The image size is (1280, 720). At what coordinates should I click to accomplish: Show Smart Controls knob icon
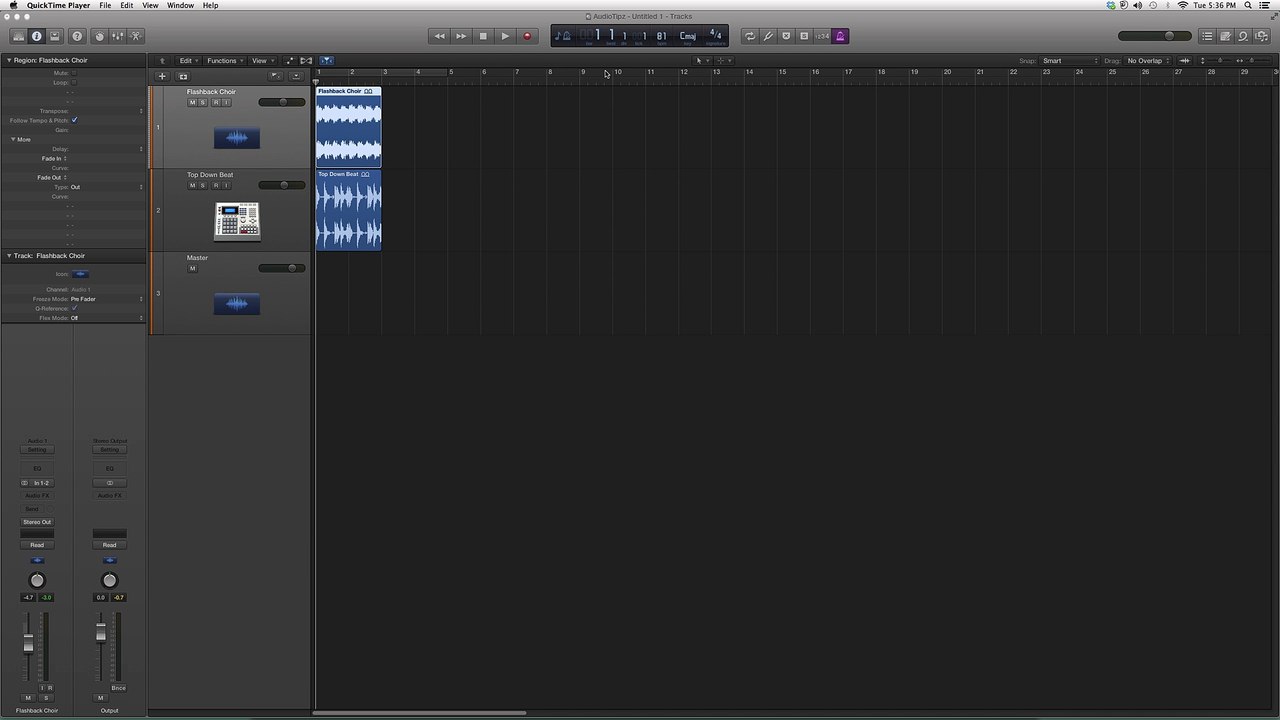(99, 36)
